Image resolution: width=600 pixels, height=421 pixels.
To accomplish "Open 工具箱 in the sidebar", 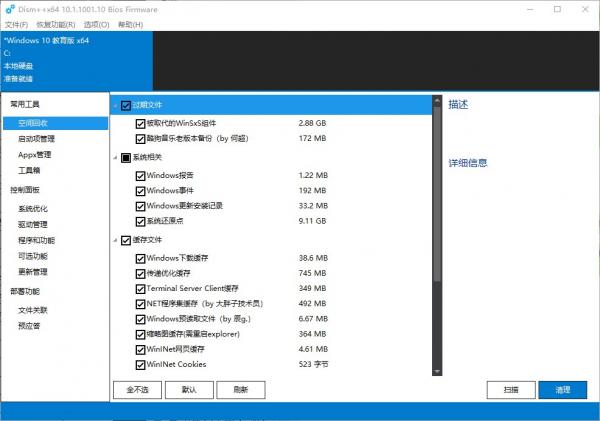I will [29, 170].
